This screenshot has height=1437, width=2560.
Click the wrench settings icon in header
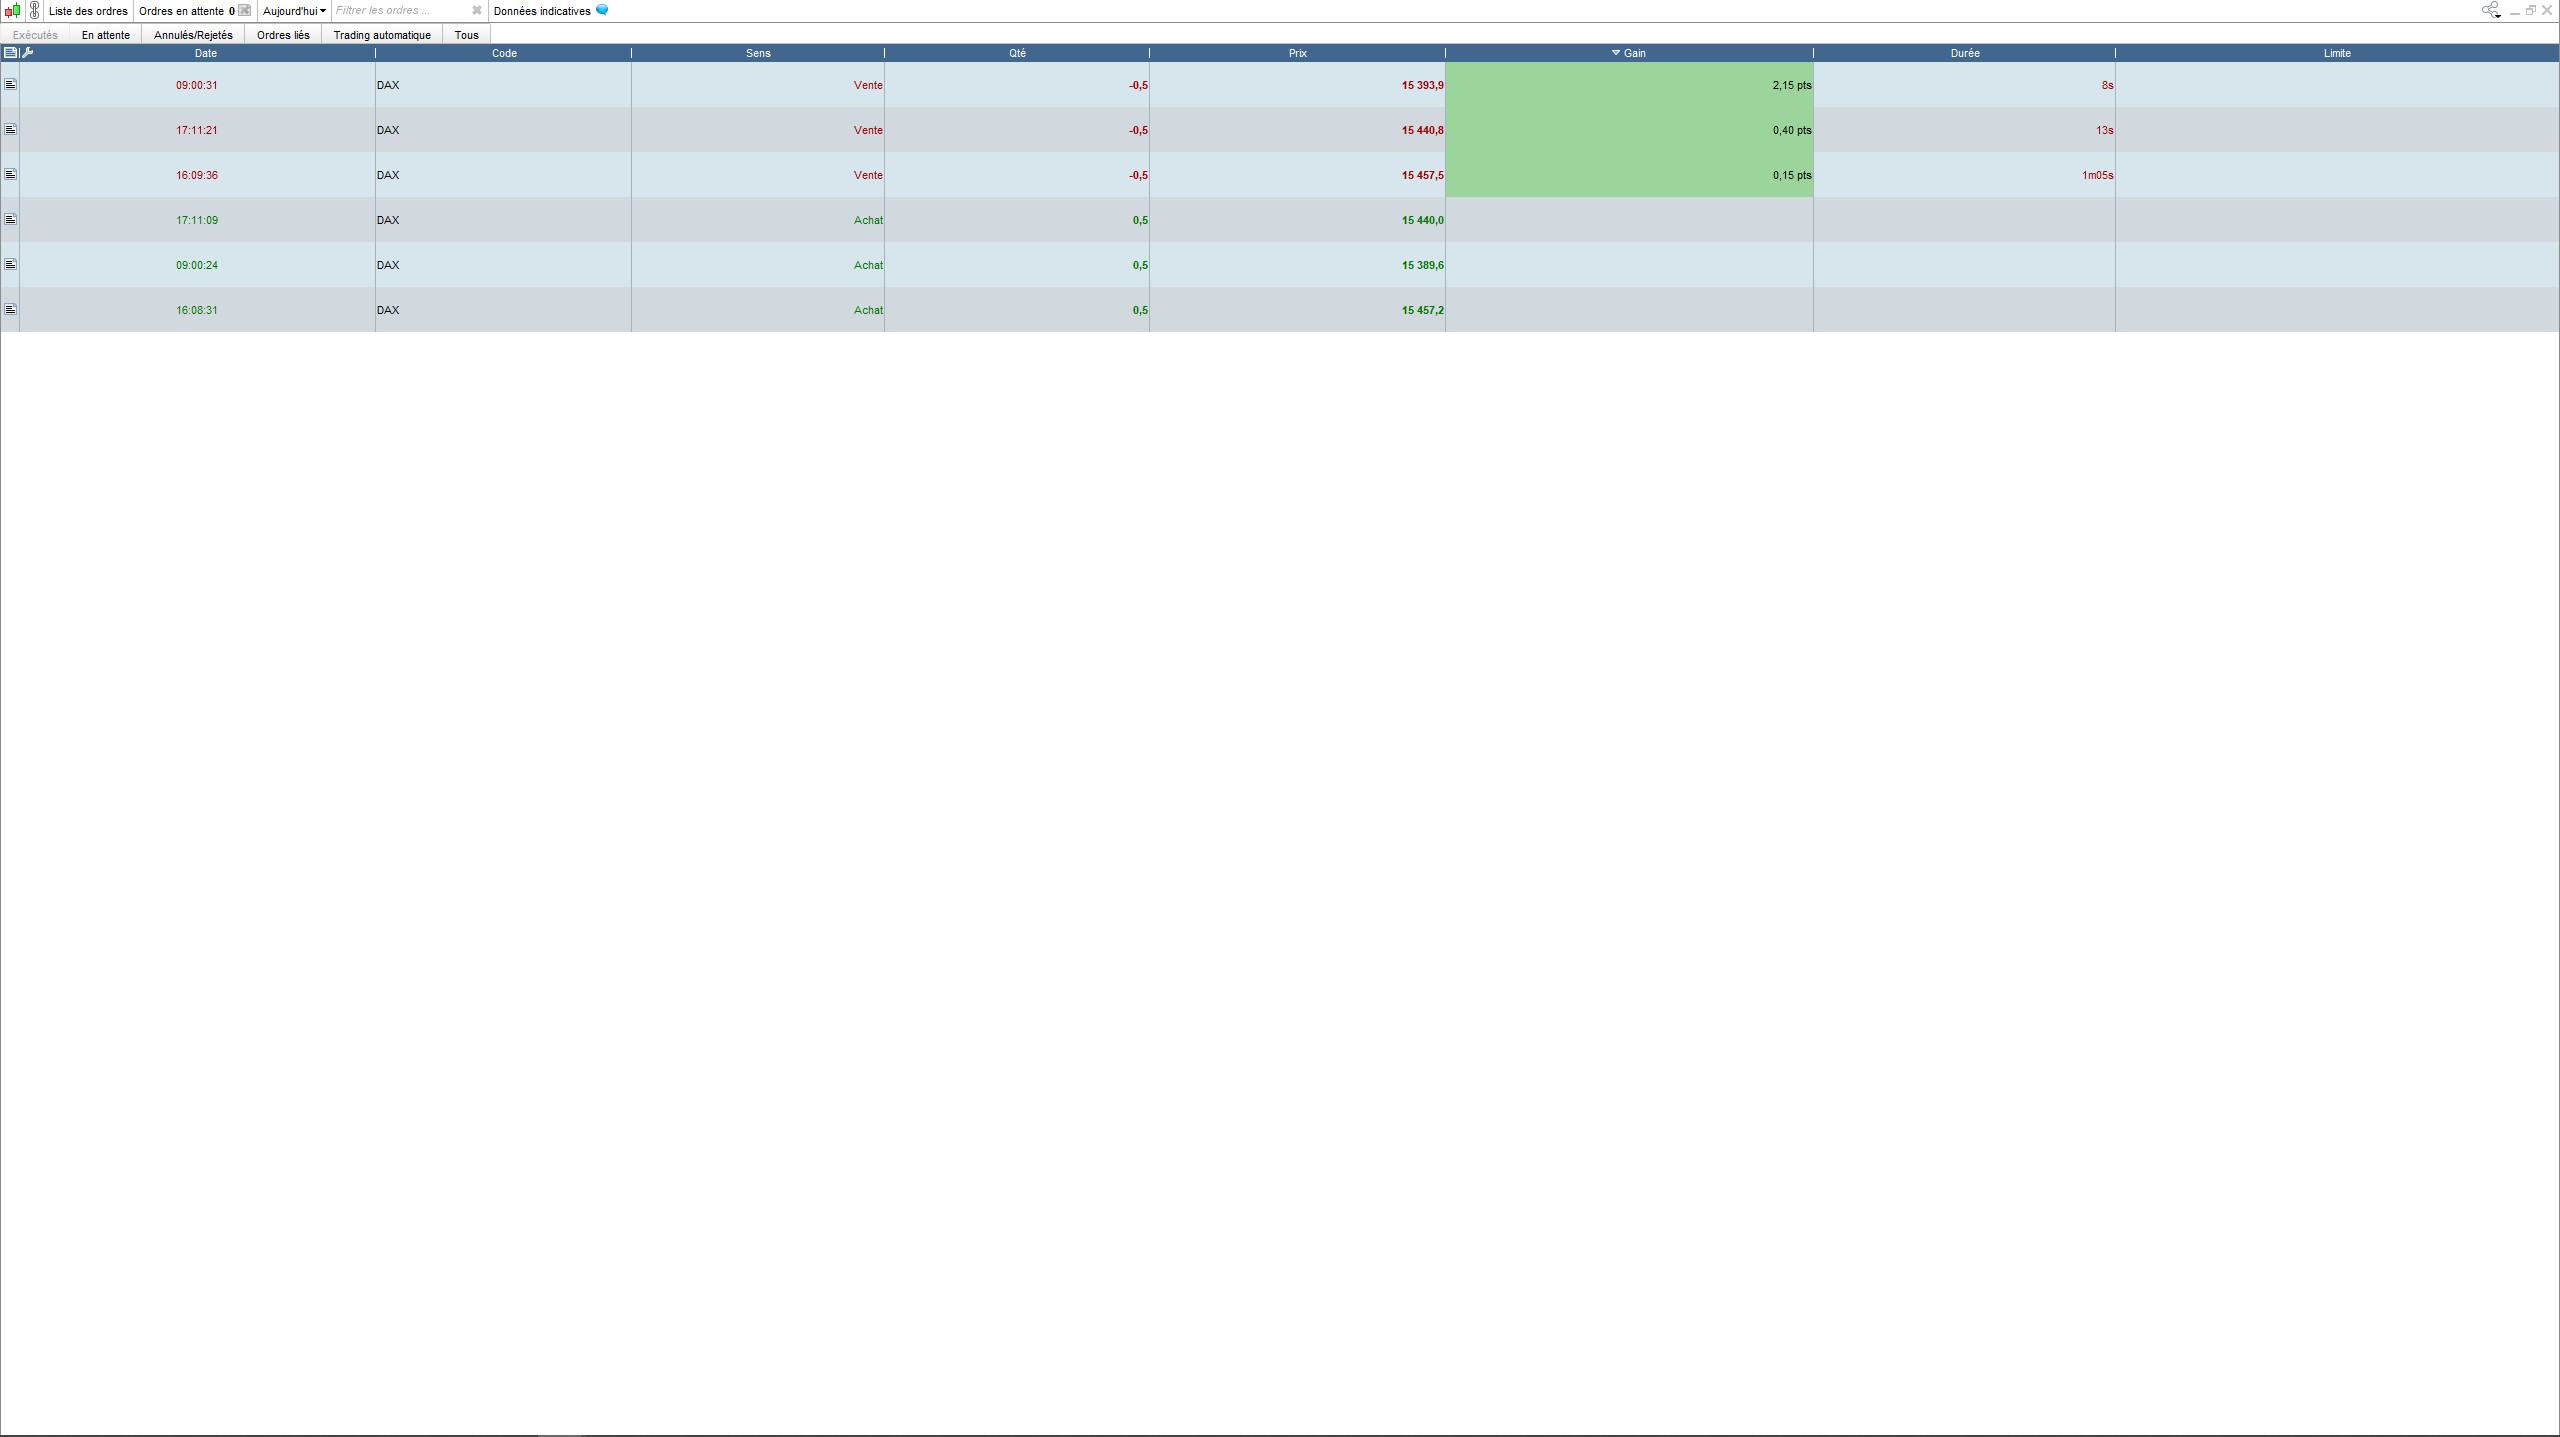(28, 53)
